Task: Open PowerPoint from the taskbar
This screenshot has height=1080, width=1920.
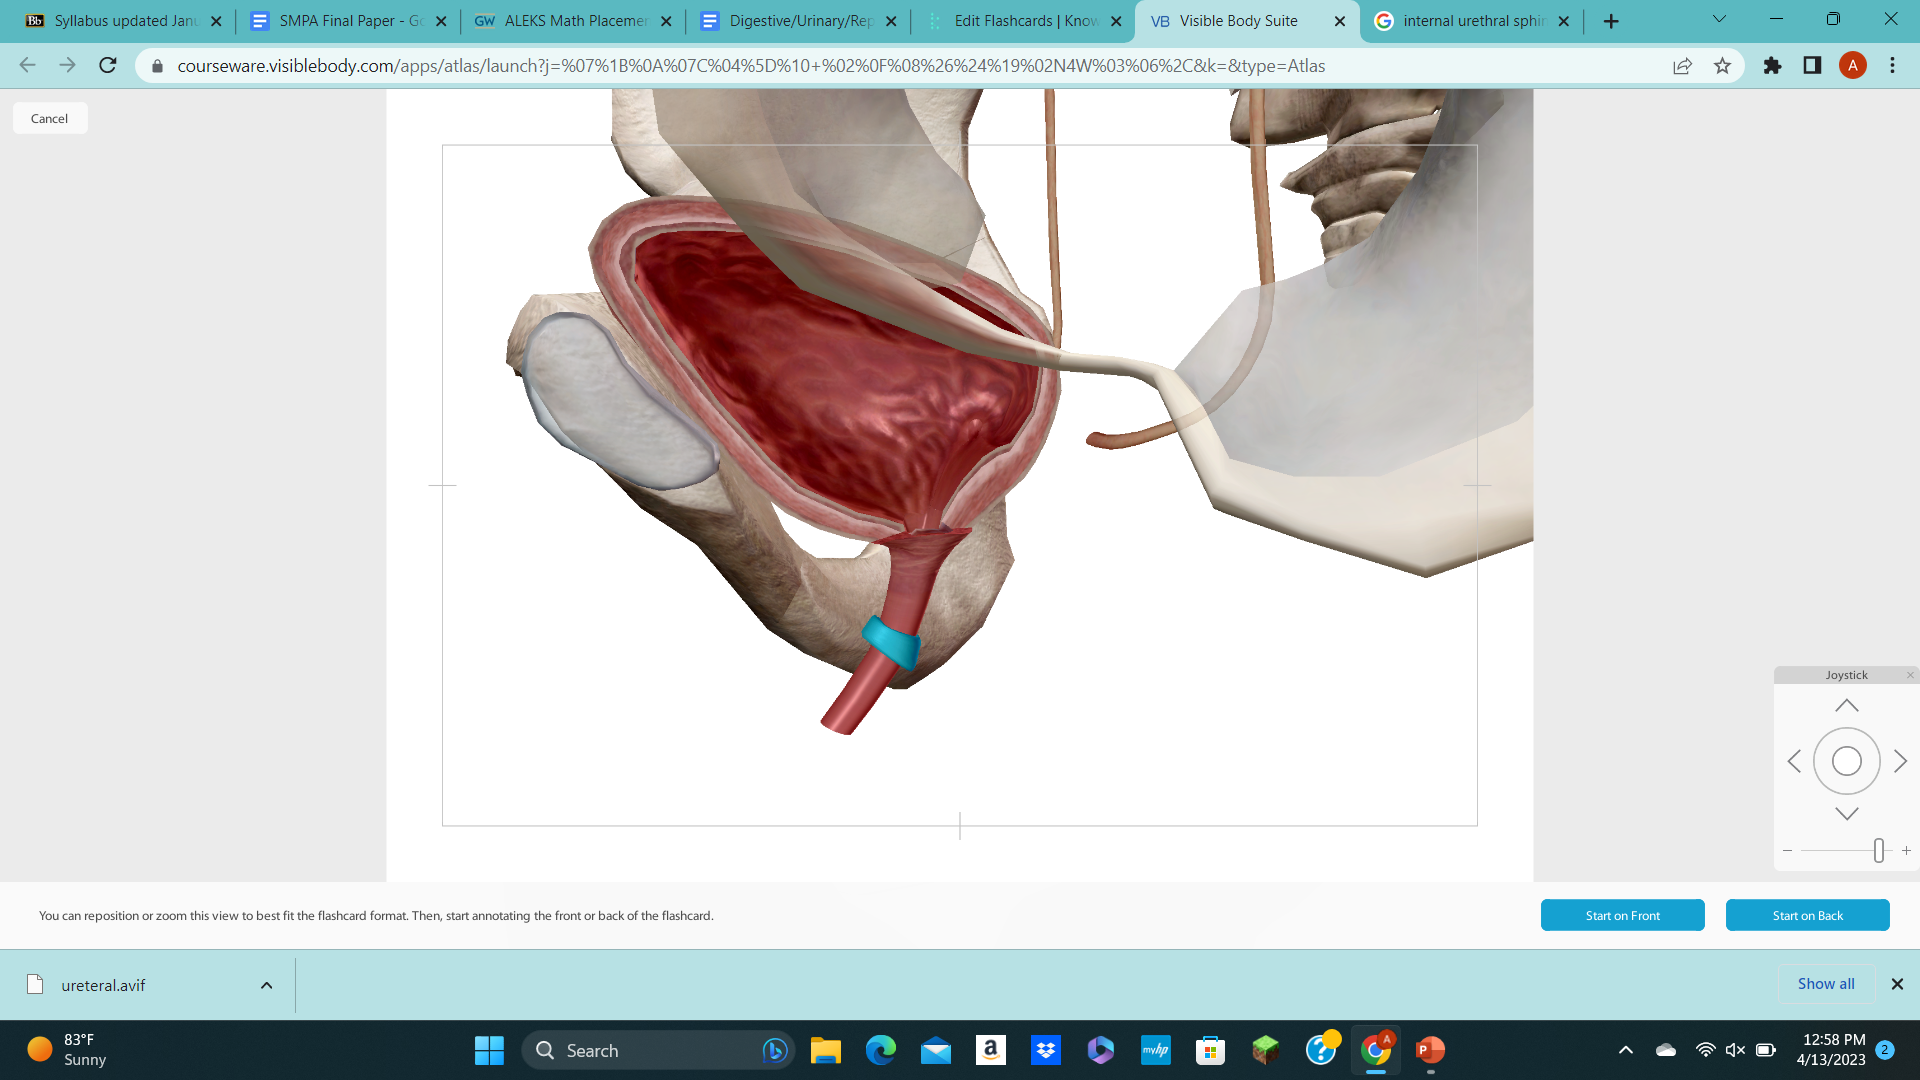Action: [x=1429, y=1051]
